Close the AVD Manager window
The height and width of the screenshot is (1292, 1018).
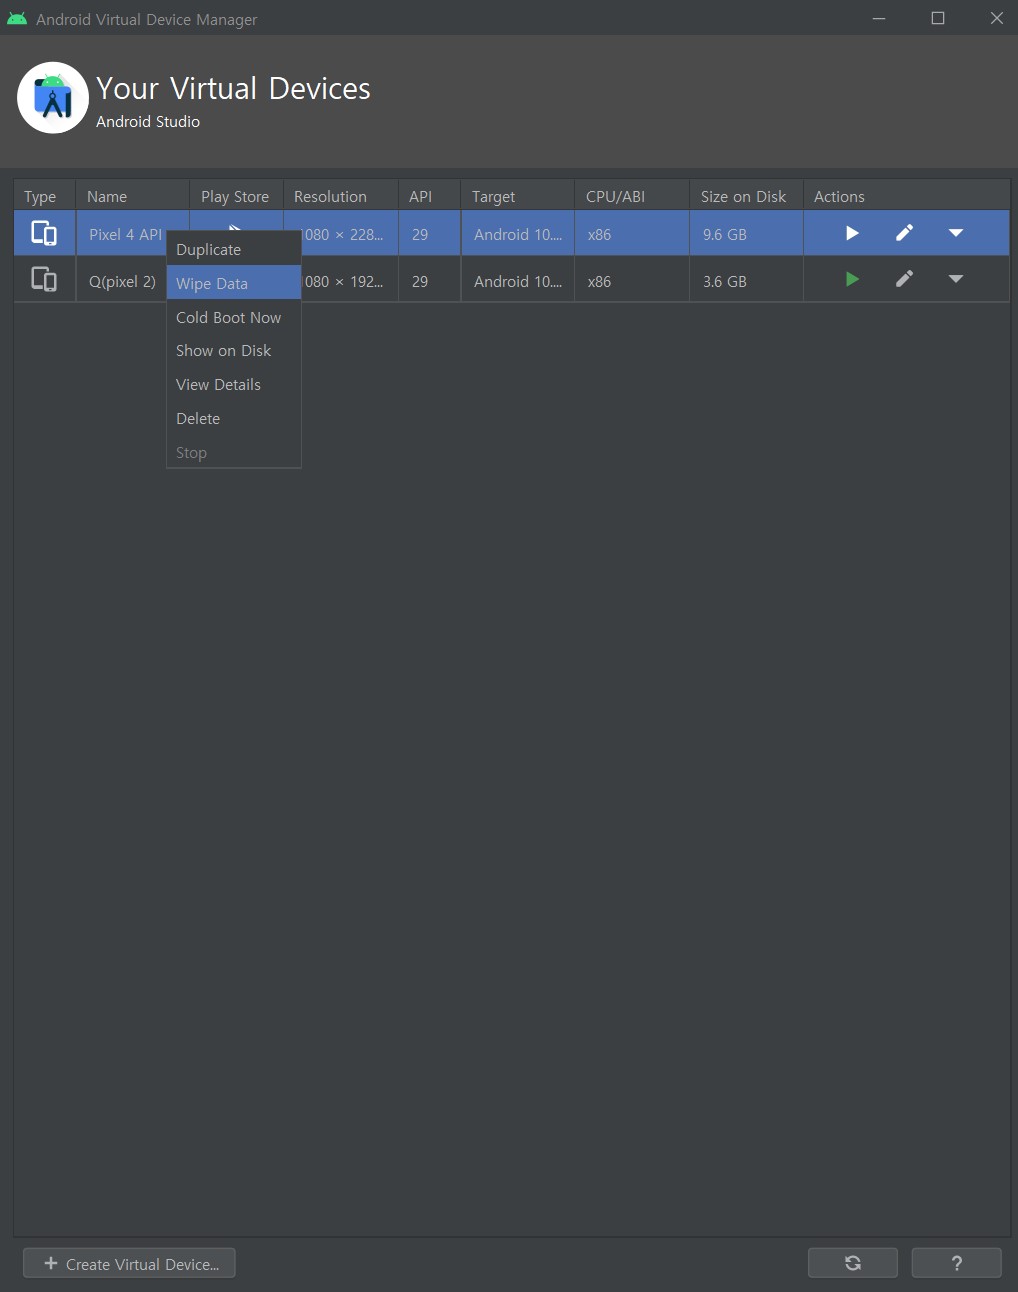[x=997, y=18]
